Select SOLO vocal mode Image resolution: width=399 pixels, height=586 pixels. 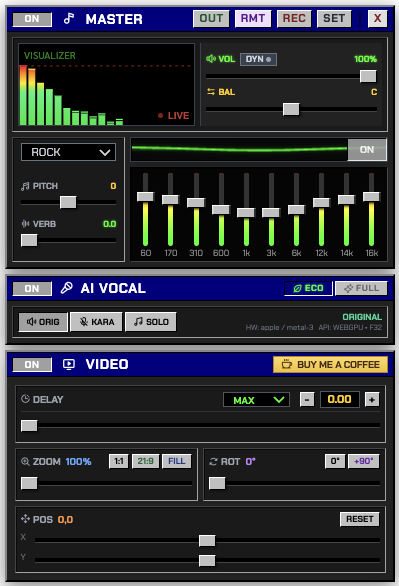151,322
